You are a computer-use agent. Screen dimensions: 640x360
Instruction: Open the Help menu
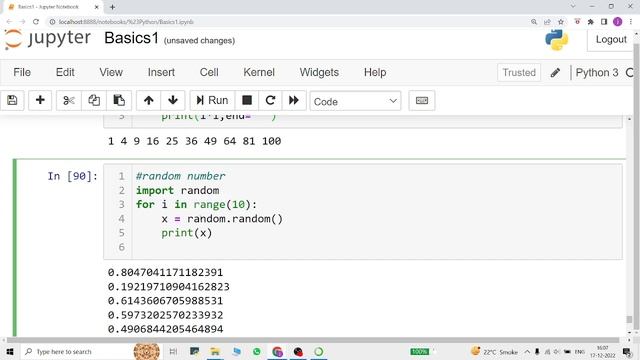pos(375,73)
